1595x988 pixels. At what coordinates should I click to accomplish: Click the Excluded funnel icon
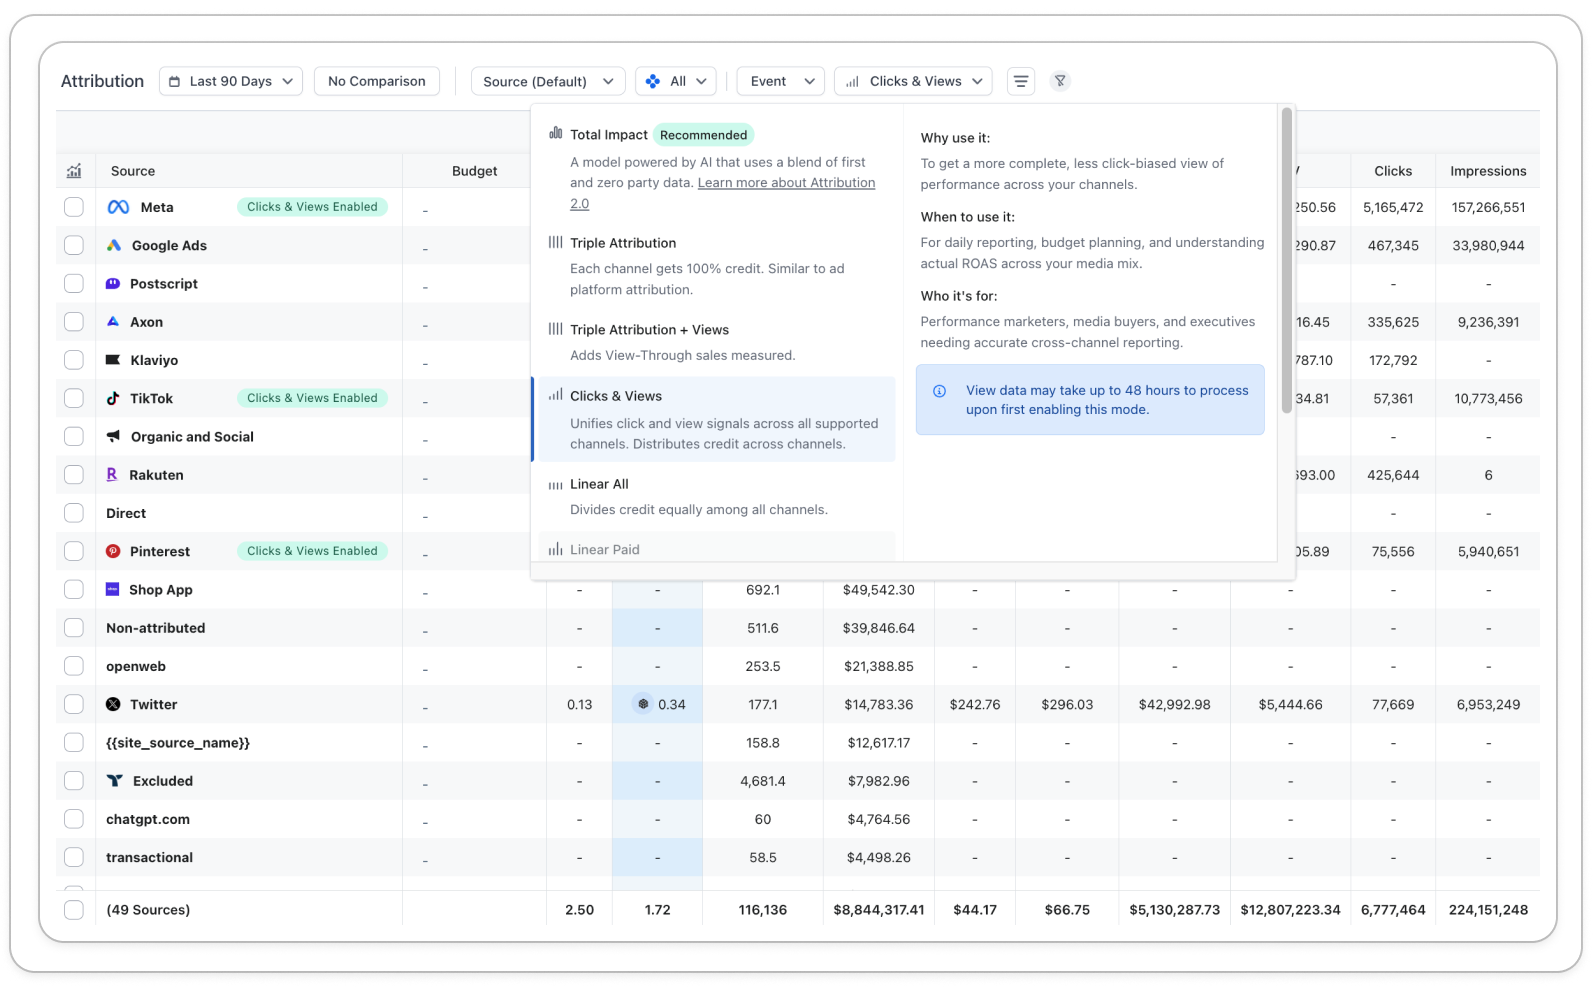(114, 781)
